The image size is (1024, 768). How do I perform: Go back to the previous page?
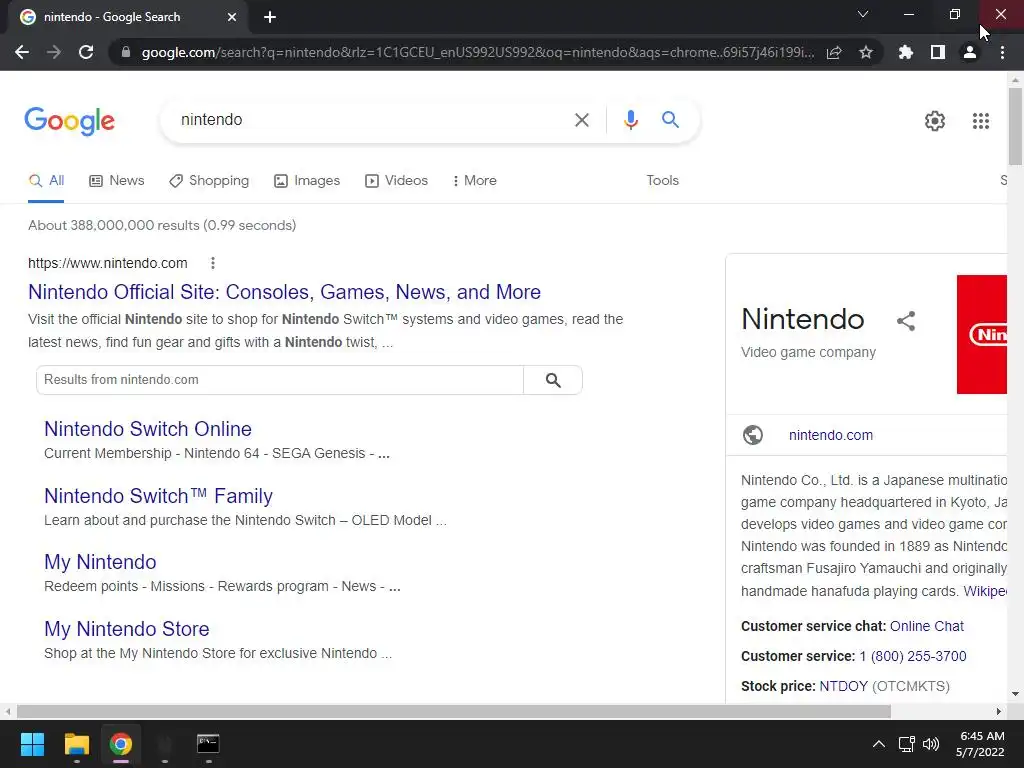coord(22,52)
